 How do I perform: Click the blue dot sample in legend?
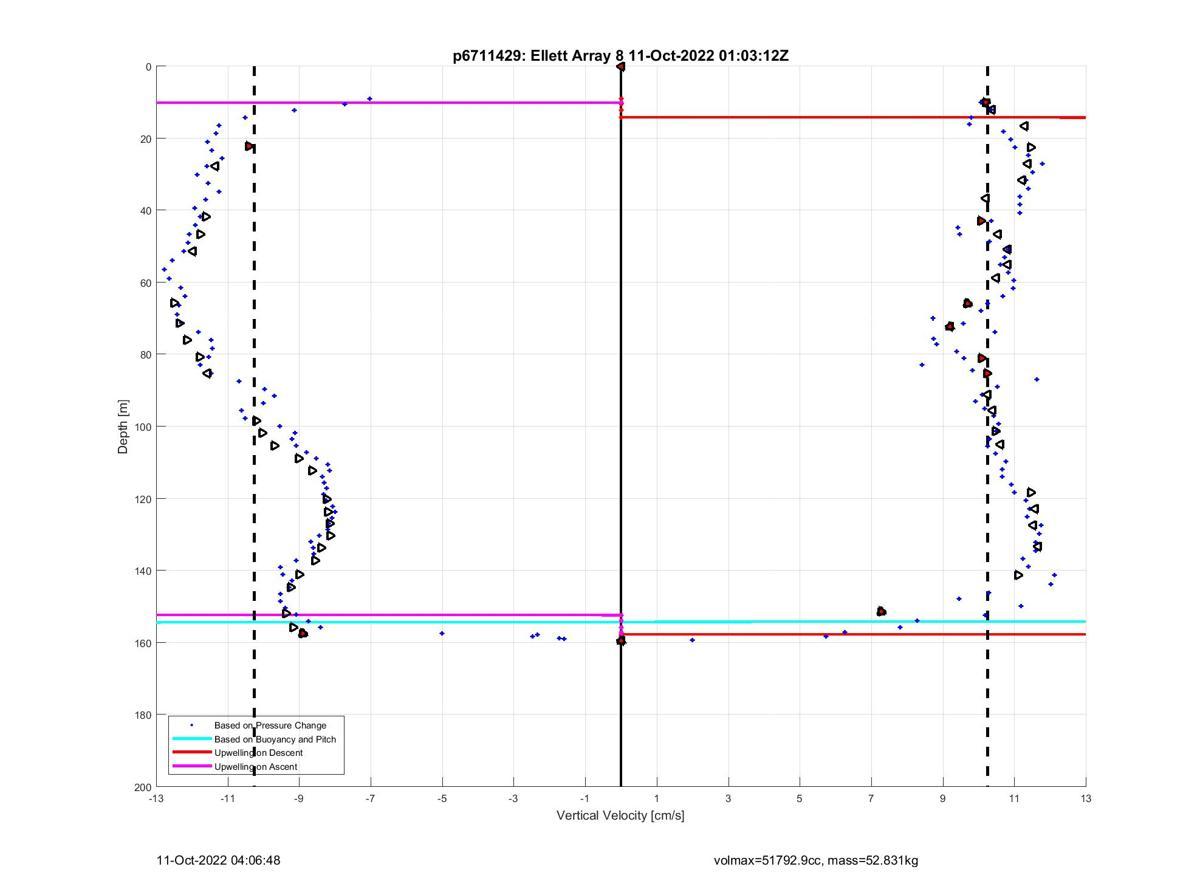[x=191, y=725]
